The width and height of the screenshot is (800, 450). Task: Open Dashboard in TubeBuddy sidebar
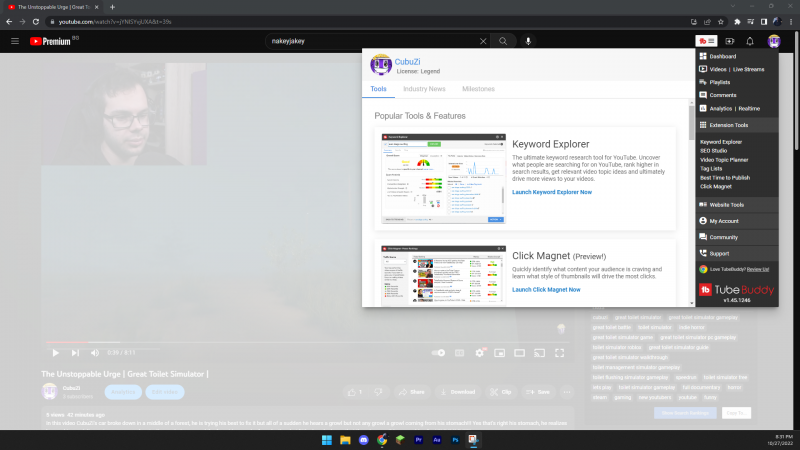click(x=722, y=56)
